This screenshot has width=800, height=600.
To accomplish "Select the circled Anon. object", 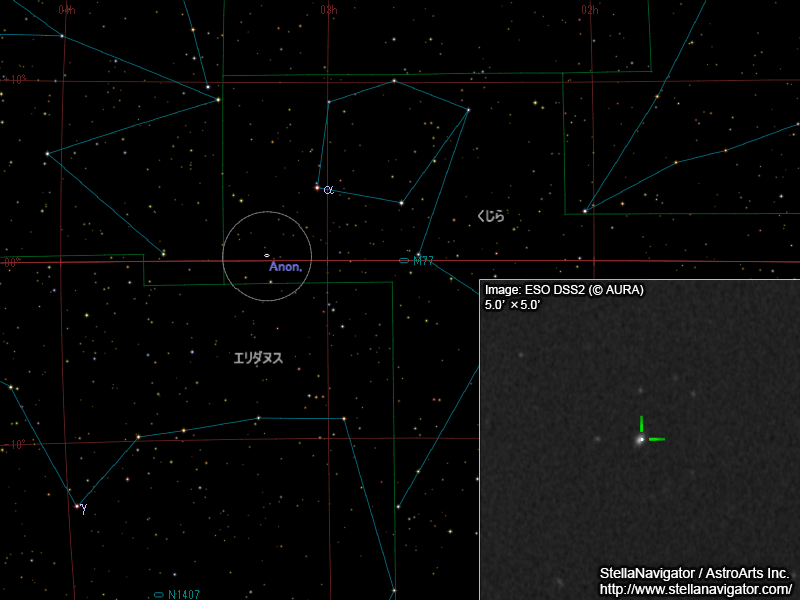I will 266,255.
